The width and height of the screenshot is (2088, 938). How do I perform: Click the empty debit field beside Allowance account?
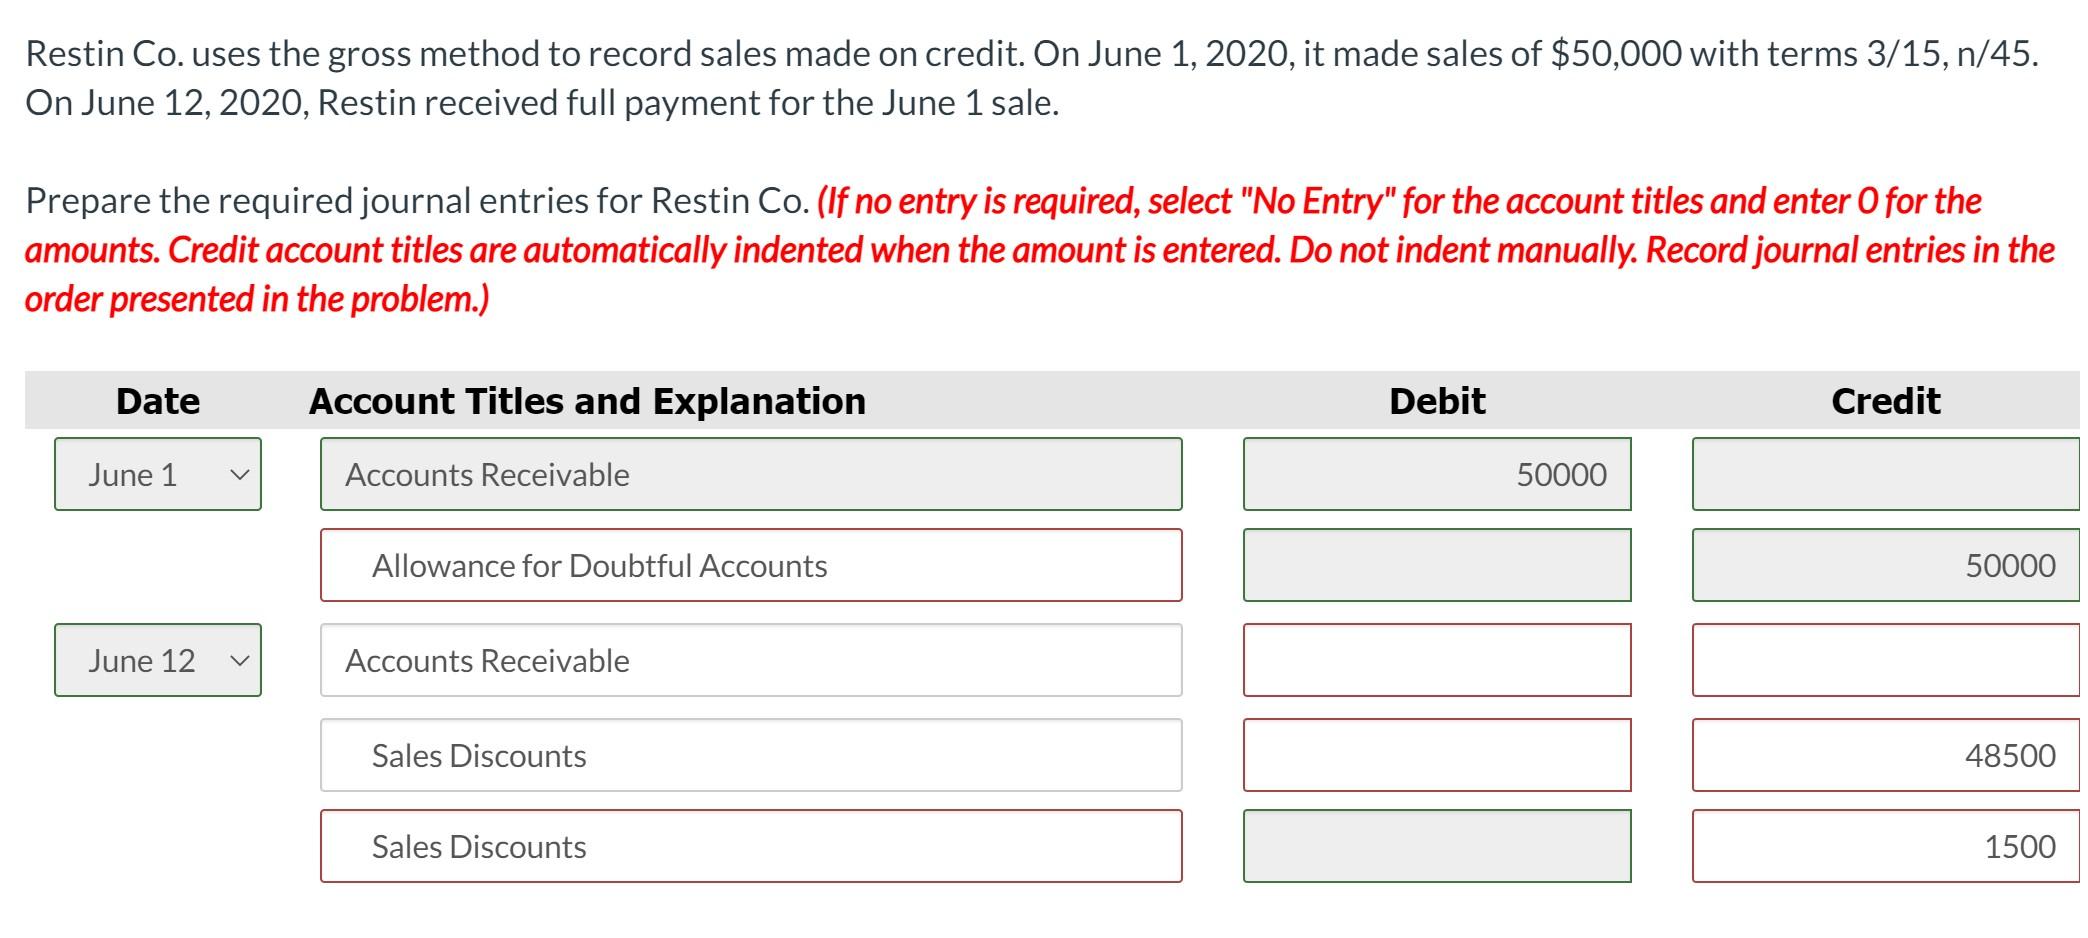click(1437, 565)
